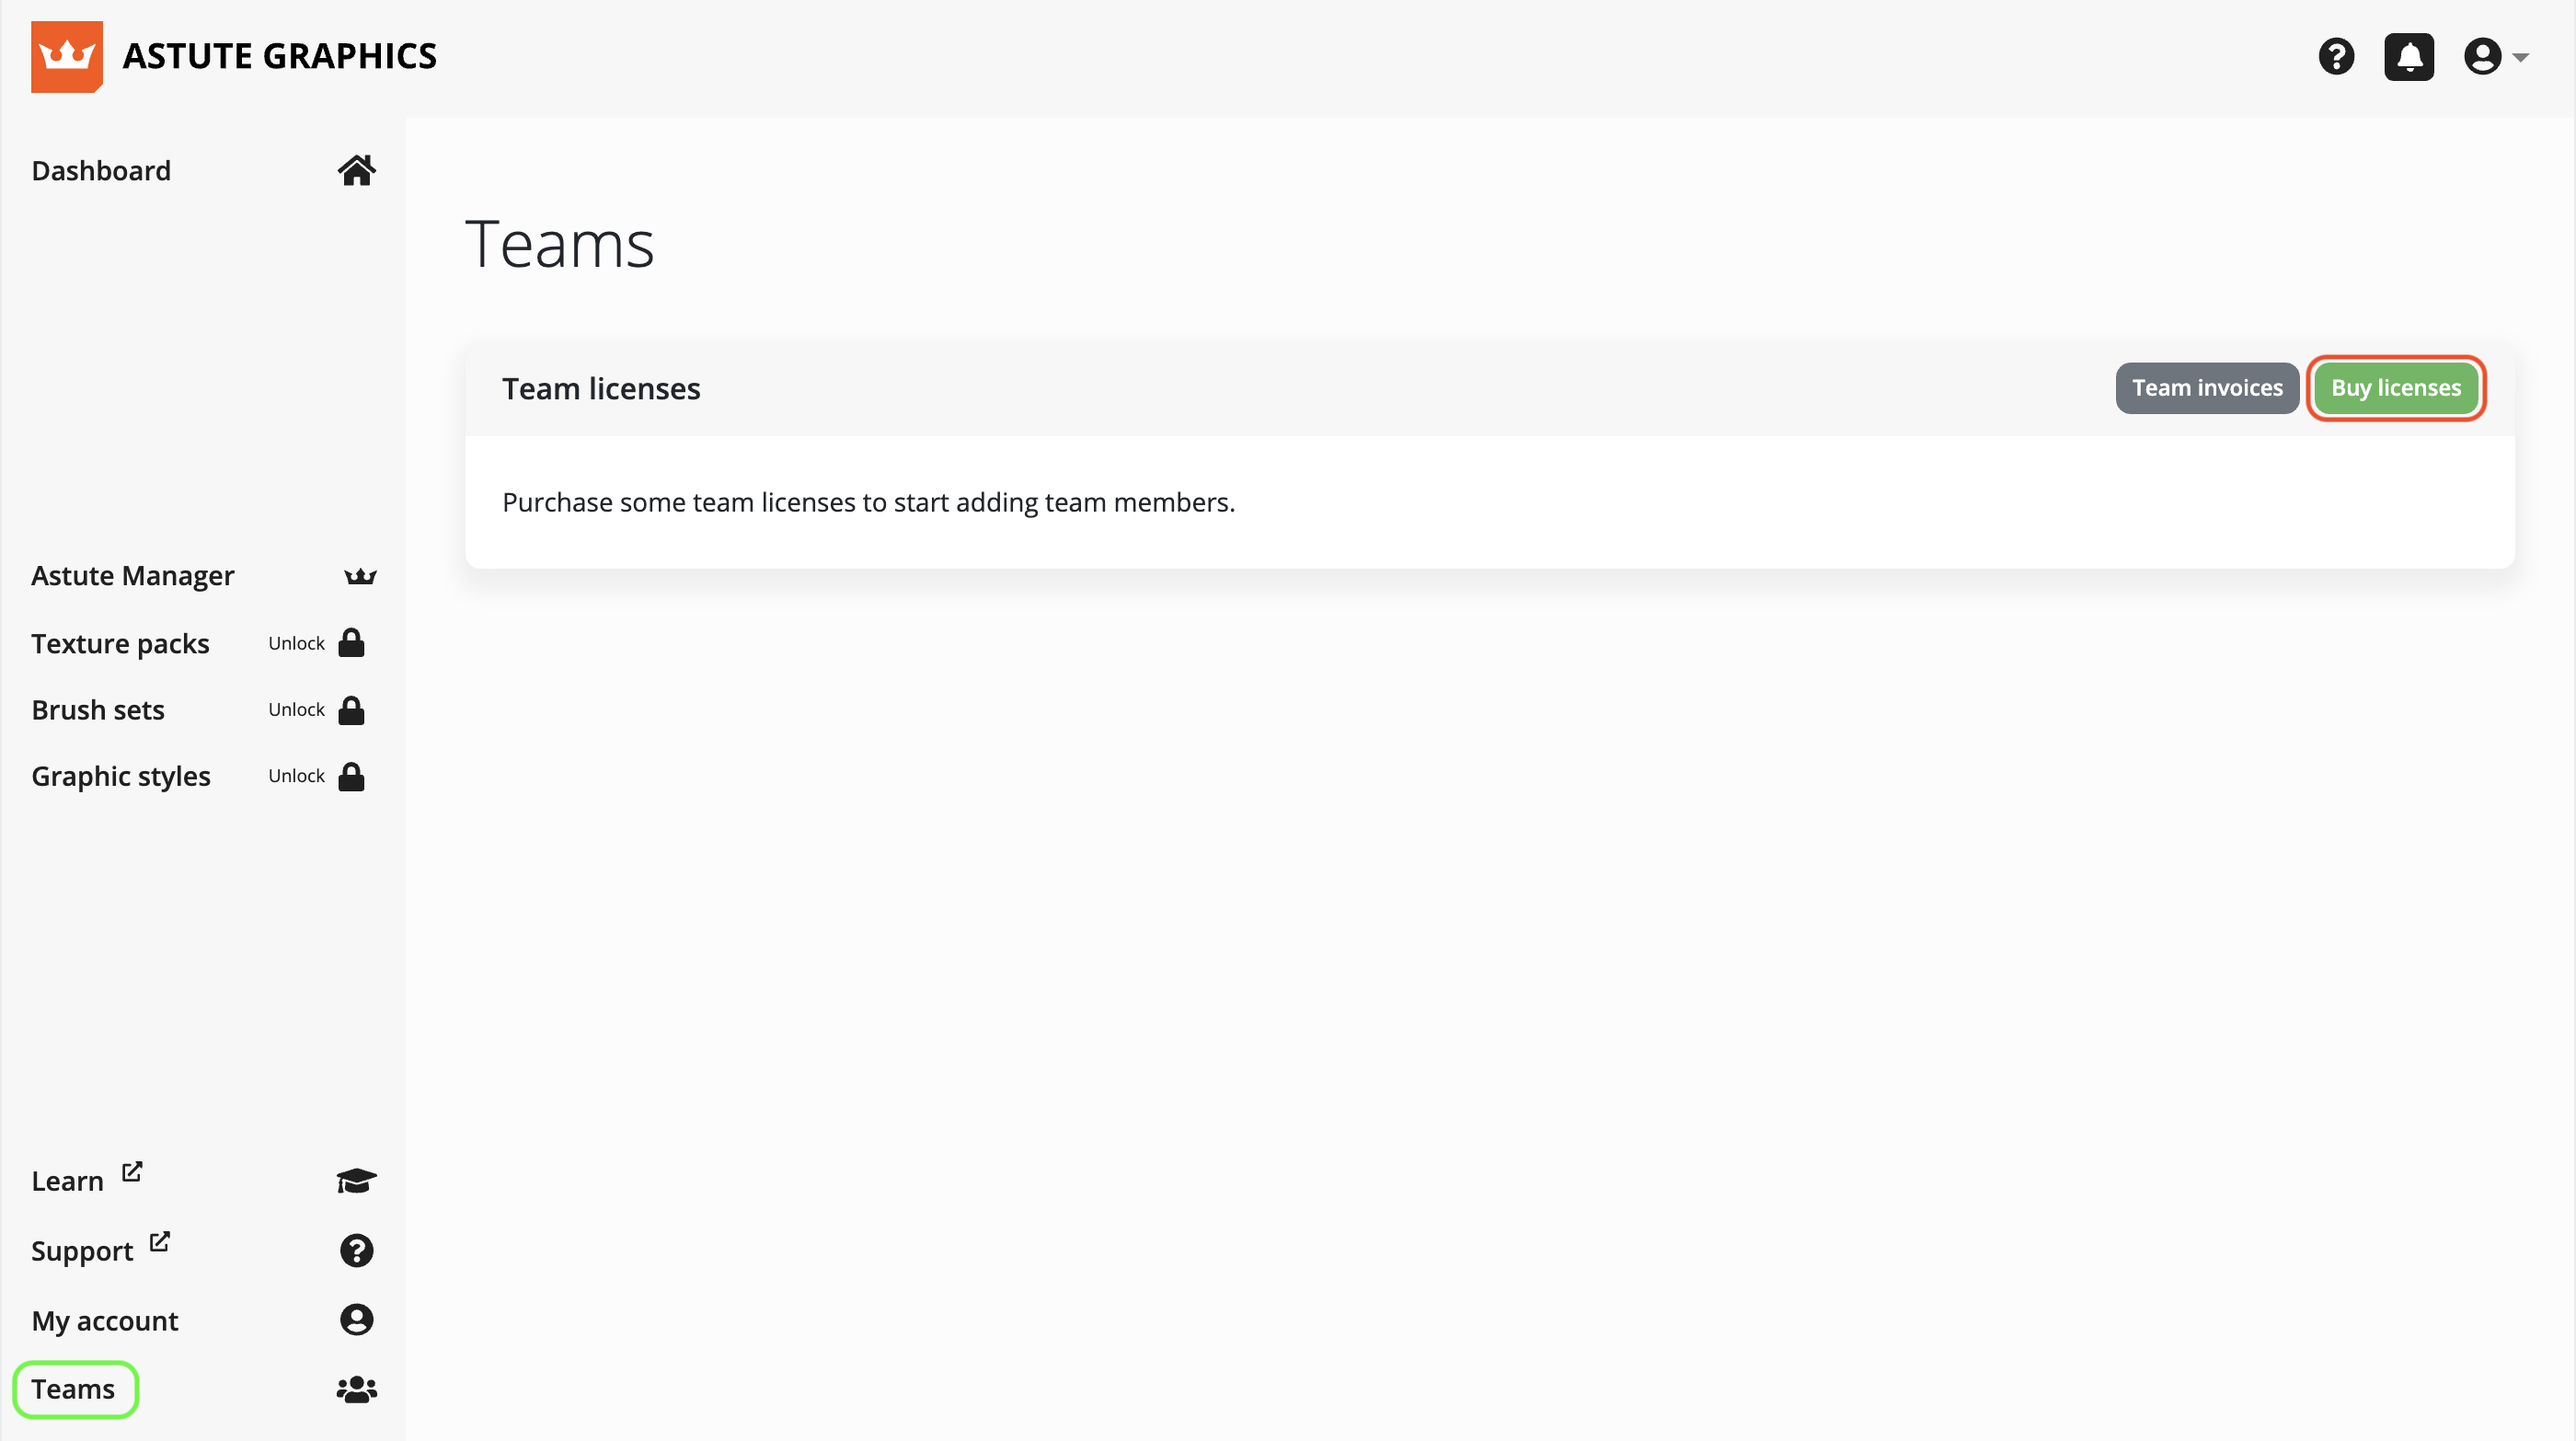Click the Astute Manager sidebar entry
The width and height of the screenshot is (2576, 1441).
[x=132, y=576]
